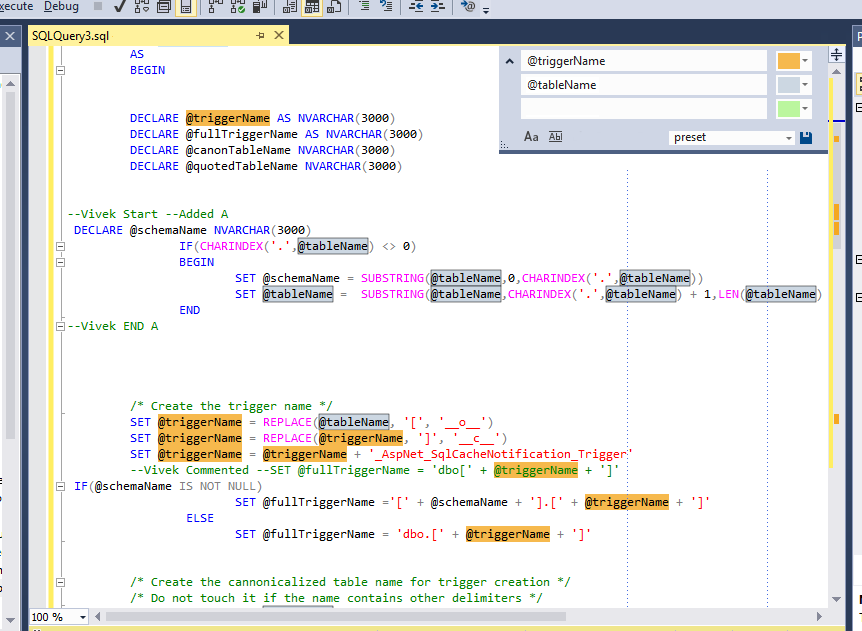Click the '--Vivek Start --Added A' comment
This screenshot has width=862, height=631.
pyautogui.click(x=148, y=214)
